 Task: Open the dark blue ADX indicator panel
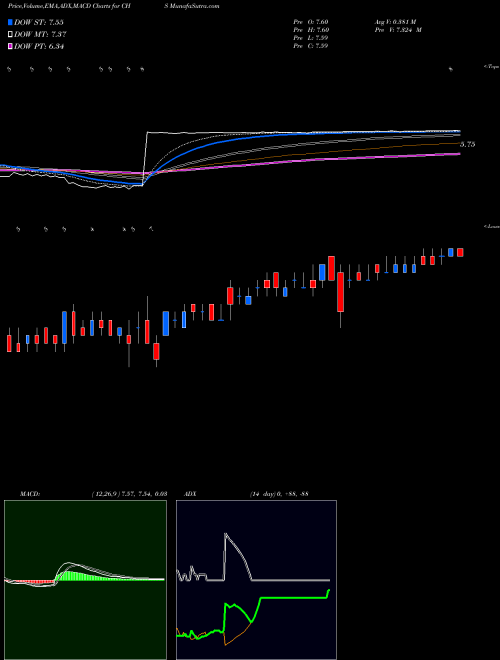[256, 580]
